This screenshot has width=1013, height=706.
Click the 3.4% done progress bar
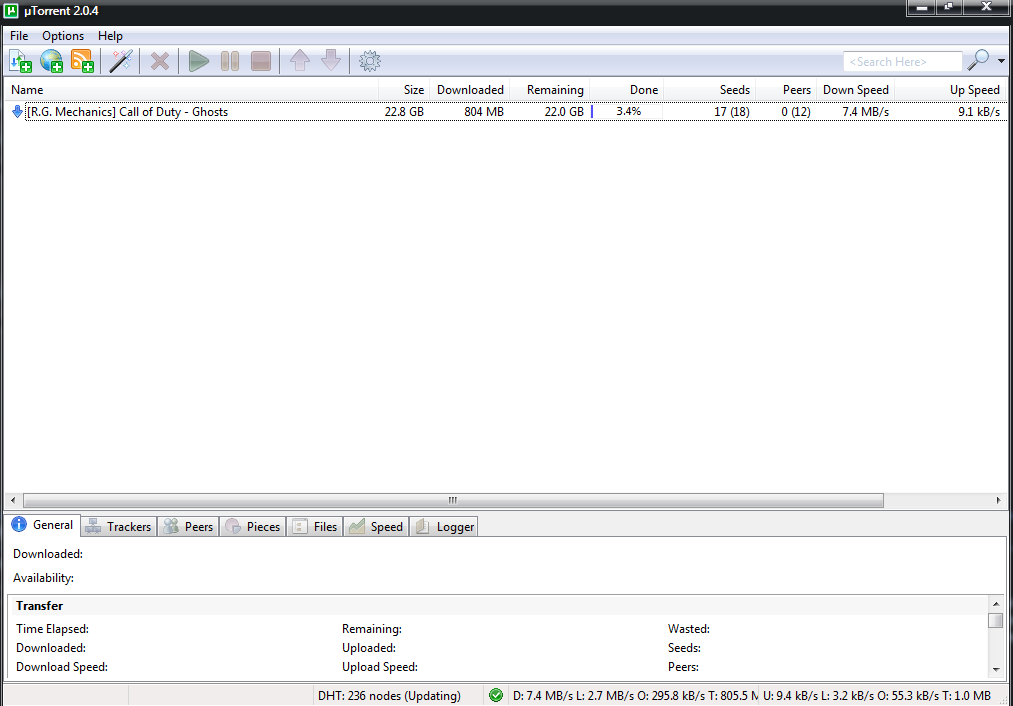[x=626, y=112]
